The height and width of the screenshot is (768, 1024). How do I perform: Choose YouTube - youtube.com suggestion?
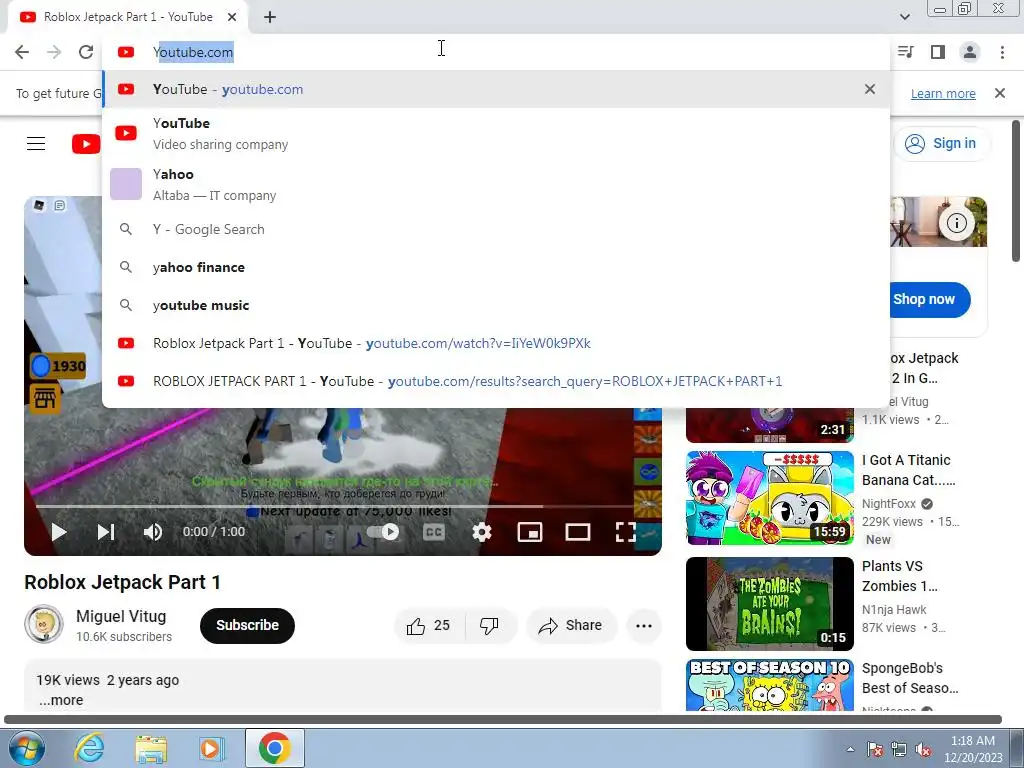pyautogui.click(x=496, y=89)
